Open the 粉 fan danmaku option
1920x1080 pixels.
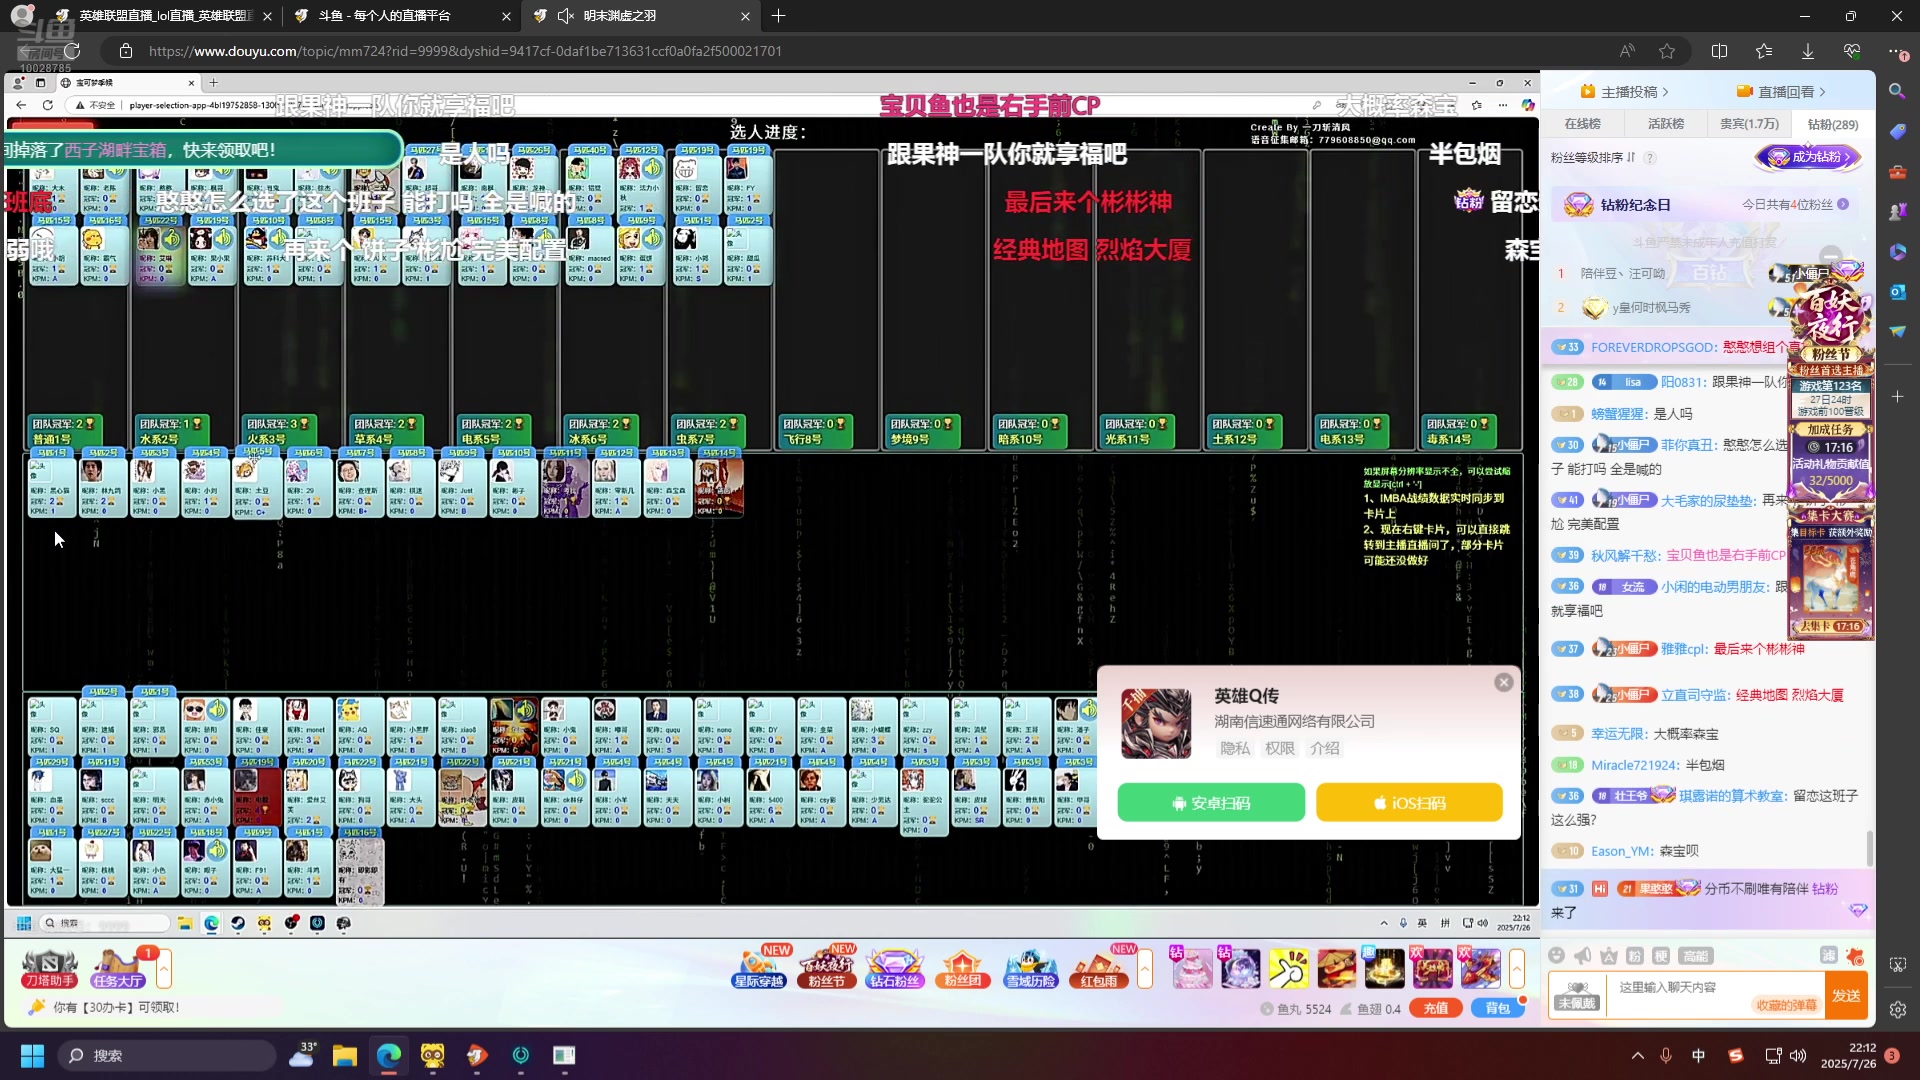pos(1634,956)
